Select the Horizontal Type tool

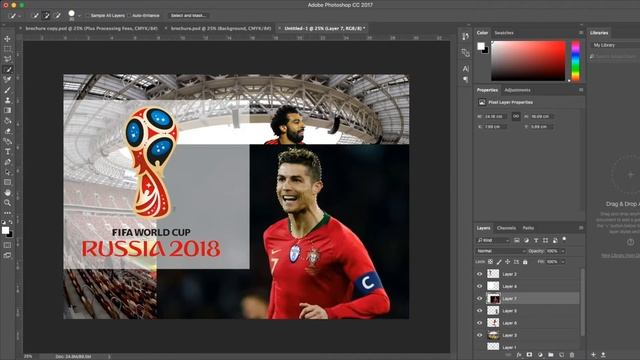7,151
